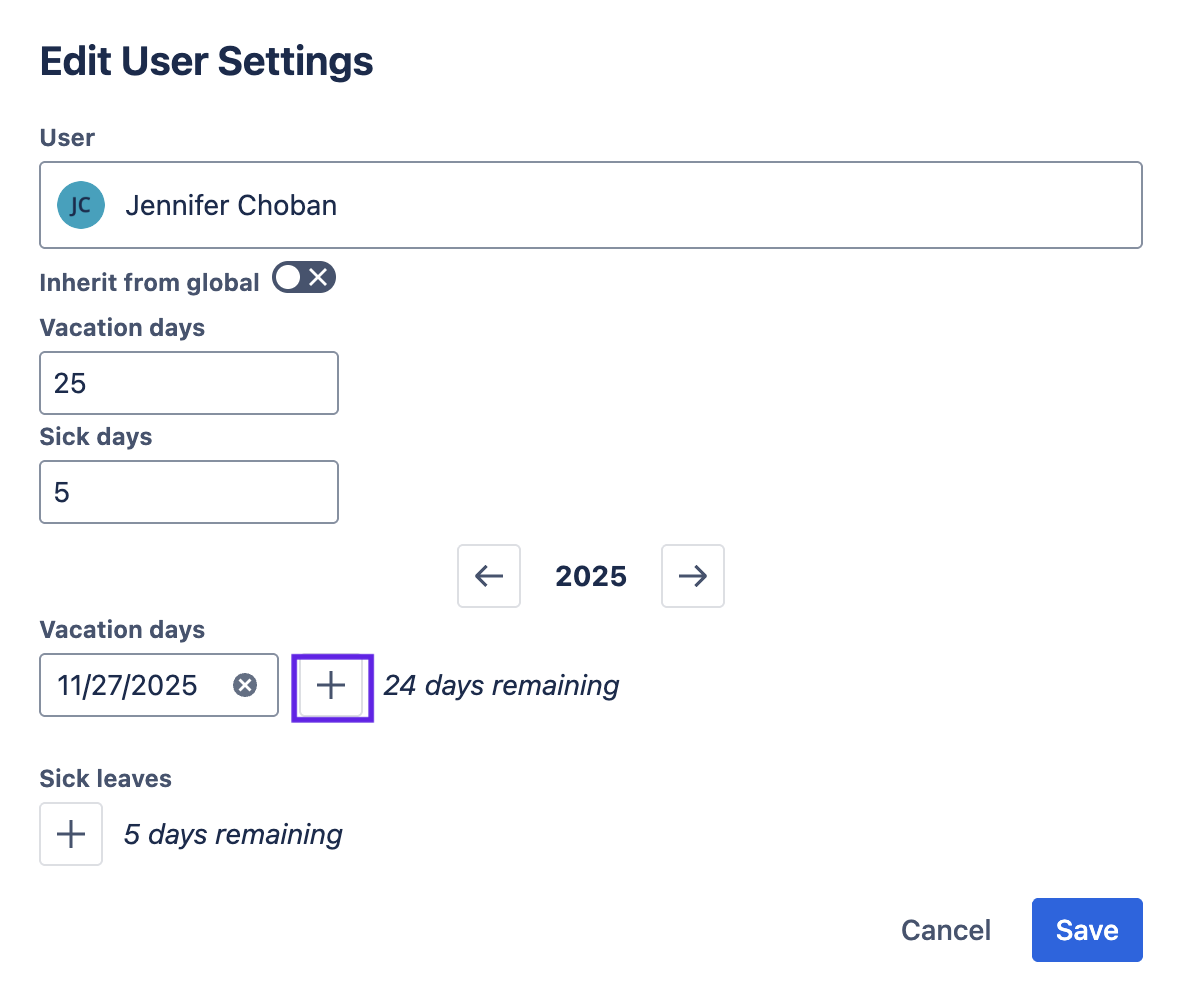Viewport: 1188px width, 1004px height.
Task: Save the user settings
Action: pos(1086,930)
